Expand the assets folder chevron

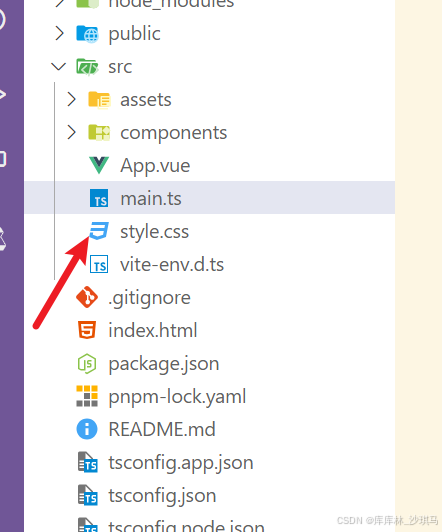72,99
